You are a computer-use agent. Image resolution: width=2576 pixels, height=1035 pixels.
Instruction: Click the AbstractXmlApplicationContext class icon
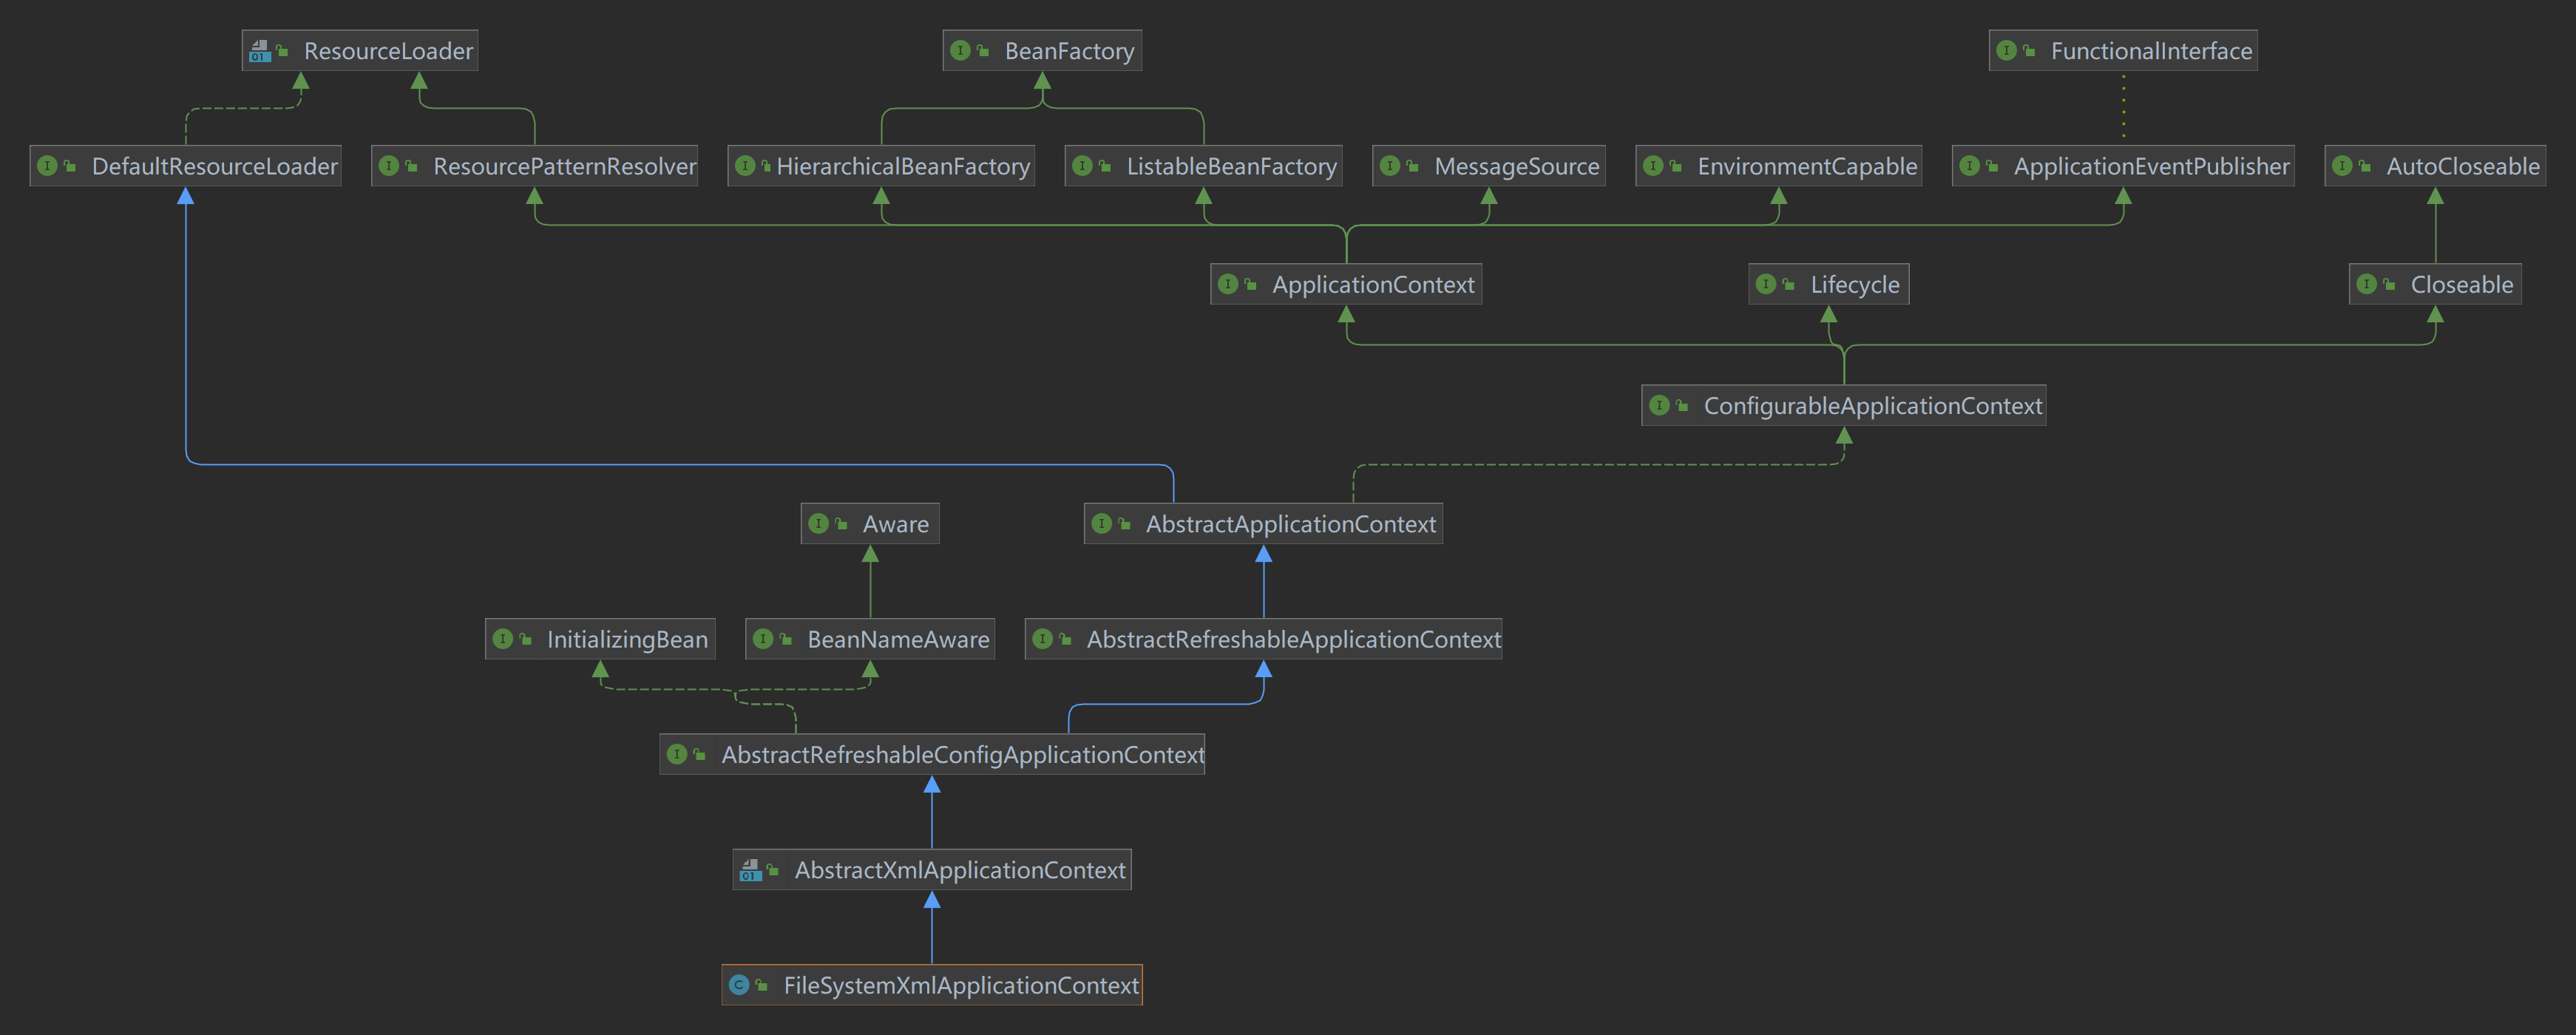[751, 870]
